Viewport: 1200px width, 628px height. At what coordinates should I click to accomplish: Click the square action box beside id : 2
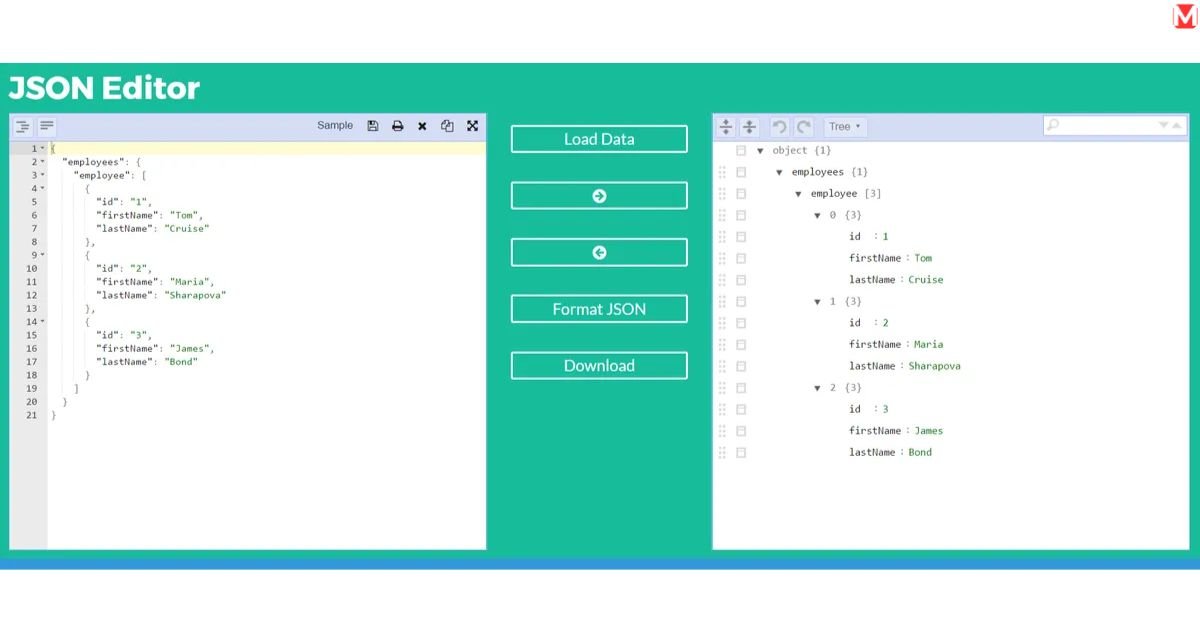pyautogui.click(x=741, y=323)
